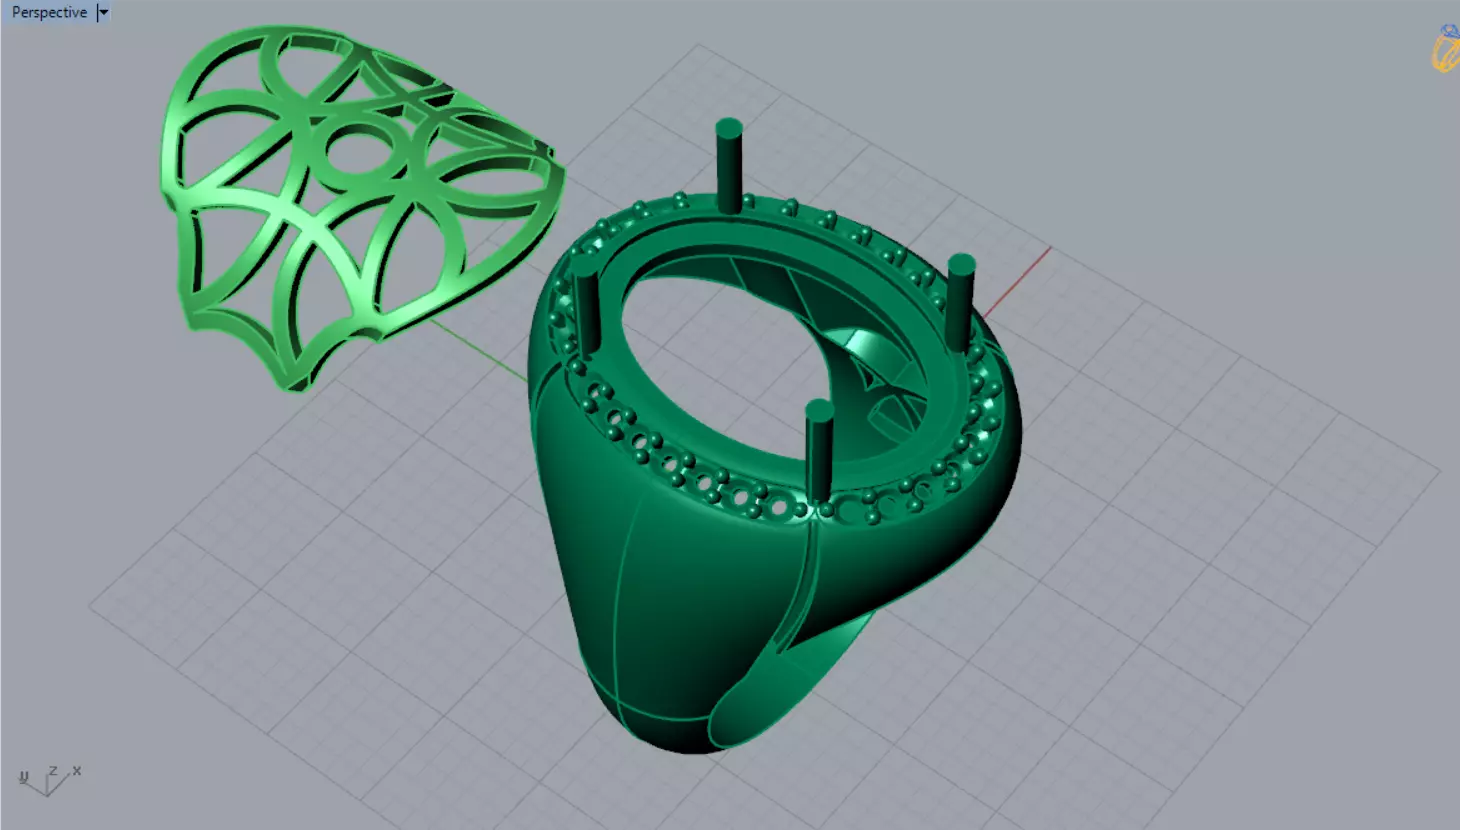Select the front prong cylinder on the ring
Screen dimensions: 1460x830
tap(819, 450)
